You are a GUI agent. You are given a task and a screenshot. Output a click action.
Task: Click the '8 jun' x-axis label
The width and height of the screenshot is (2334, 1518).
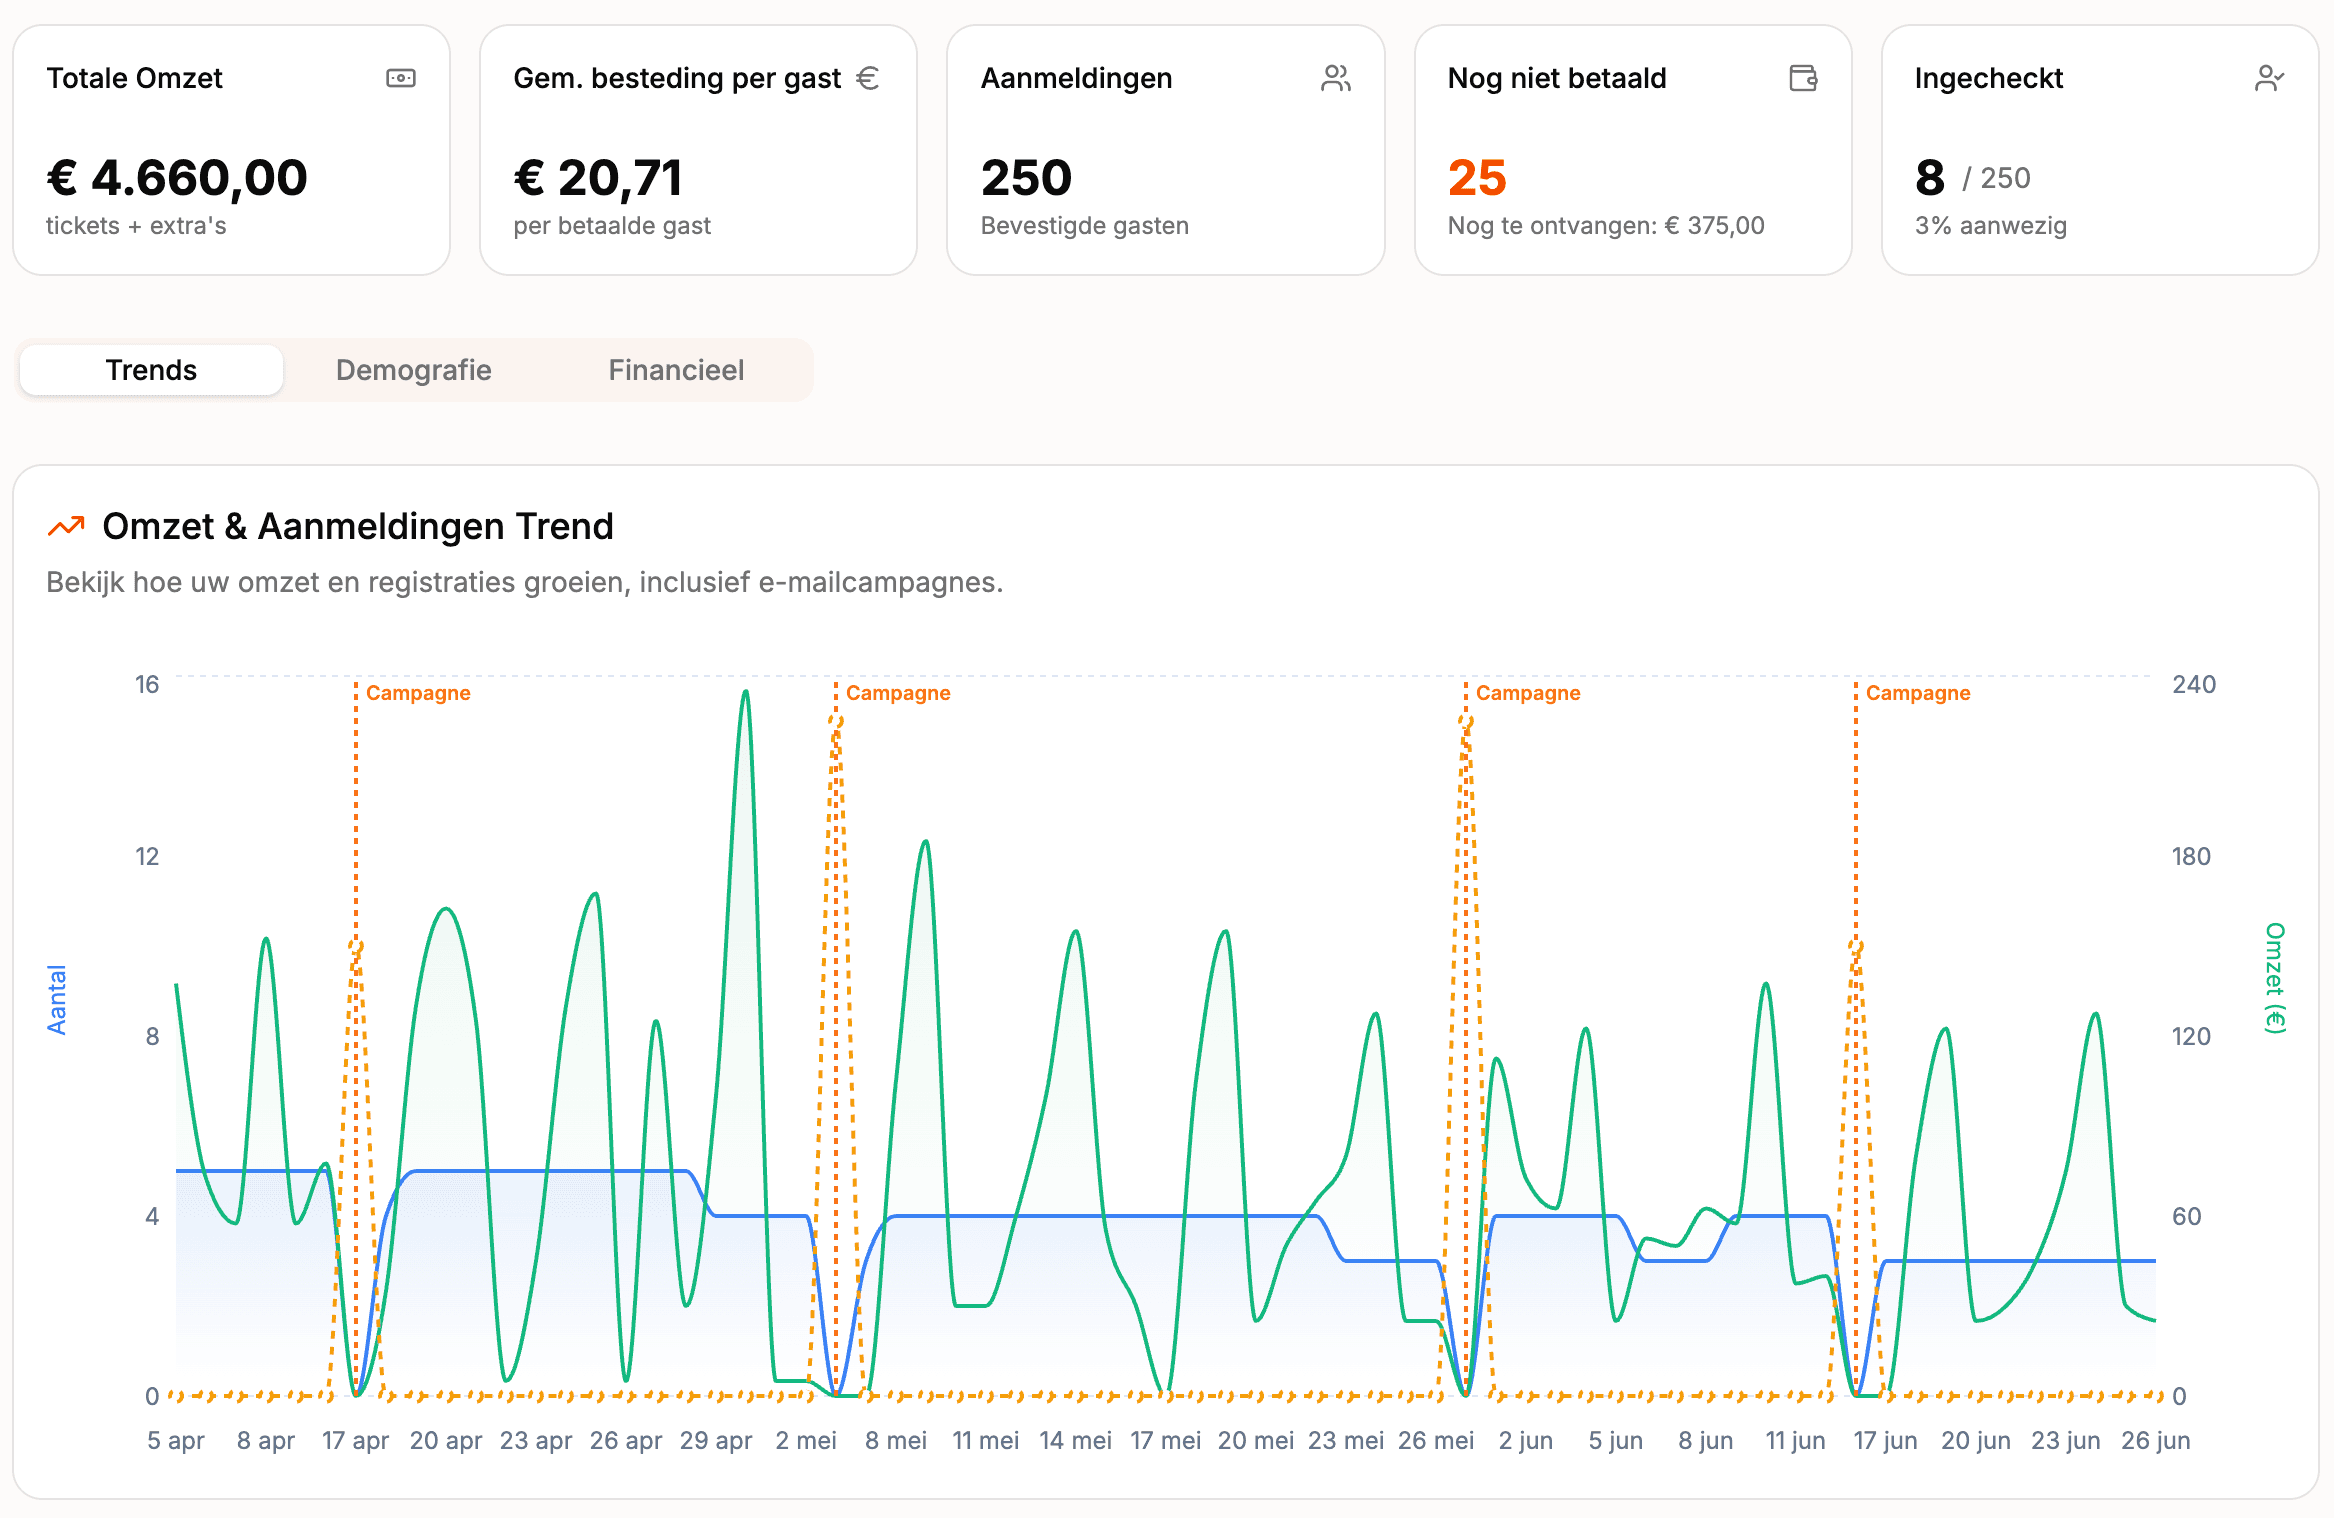(x=1706, y=1441)
